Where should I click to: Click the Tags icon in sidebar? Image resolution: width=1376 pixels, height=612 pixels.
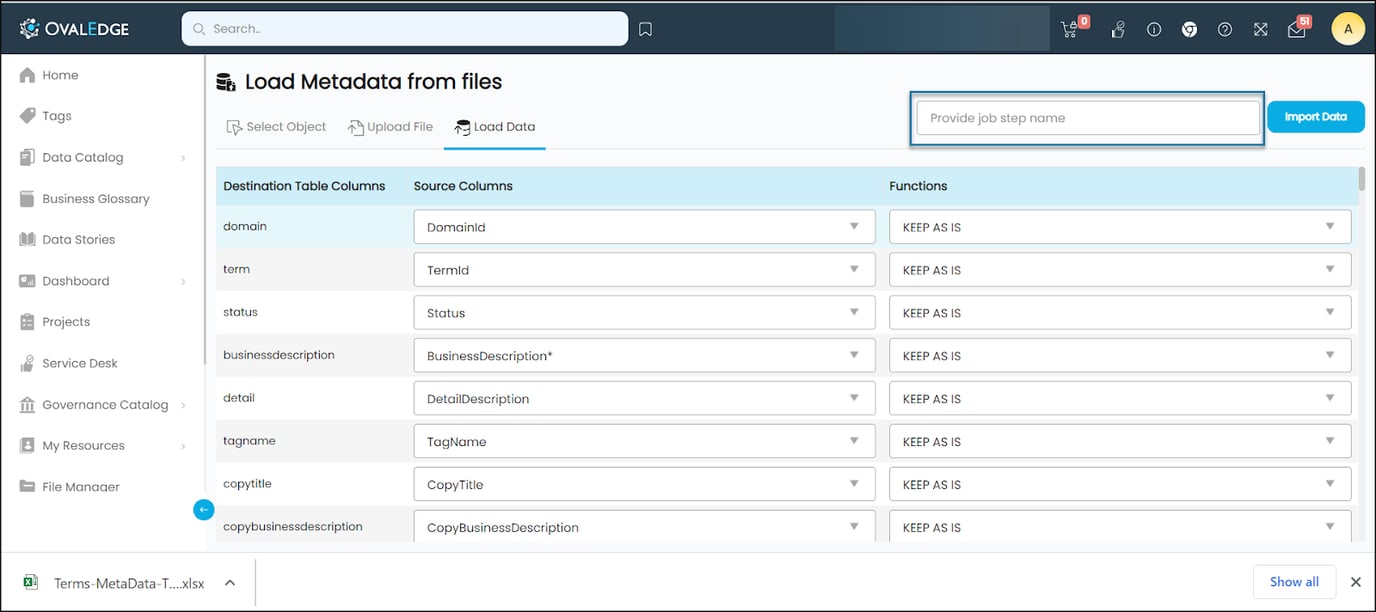pyautogui.click(x=27, y=116)
